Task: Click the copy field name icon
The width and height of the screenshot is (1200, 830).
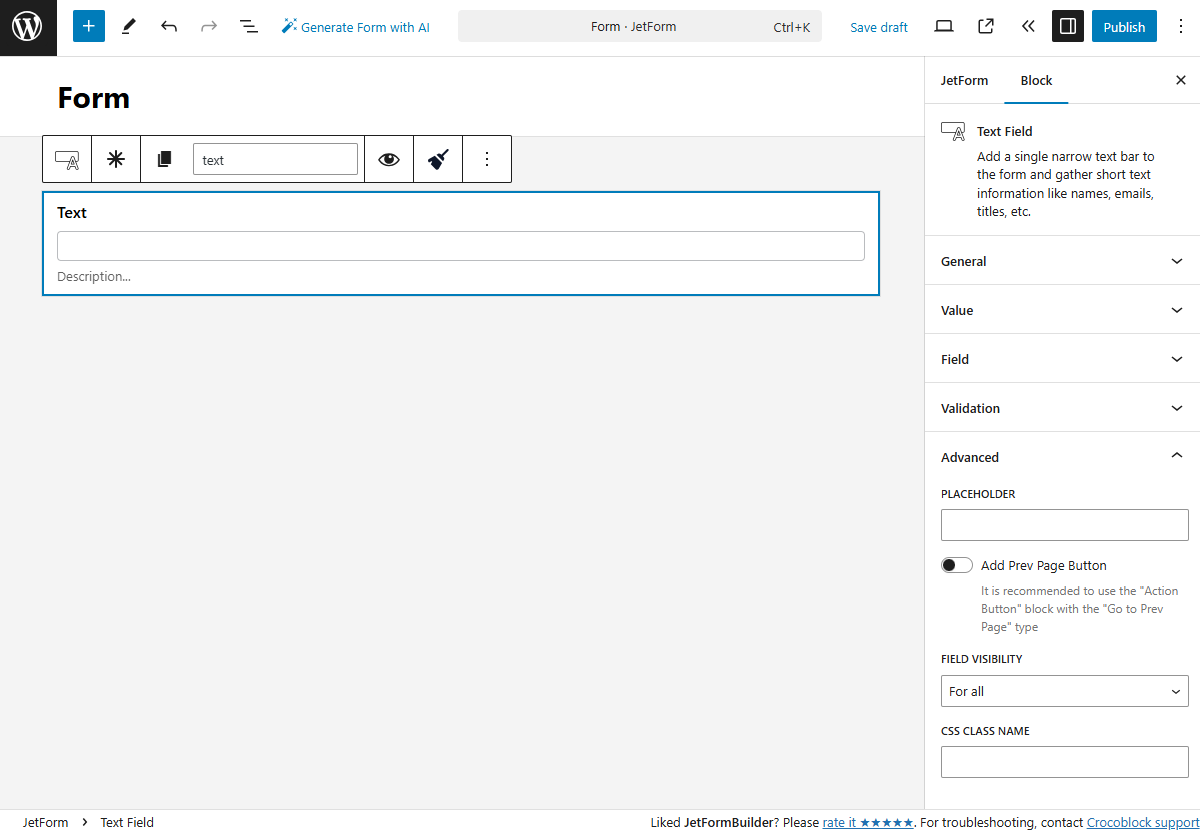Action: tap(165, 159)
